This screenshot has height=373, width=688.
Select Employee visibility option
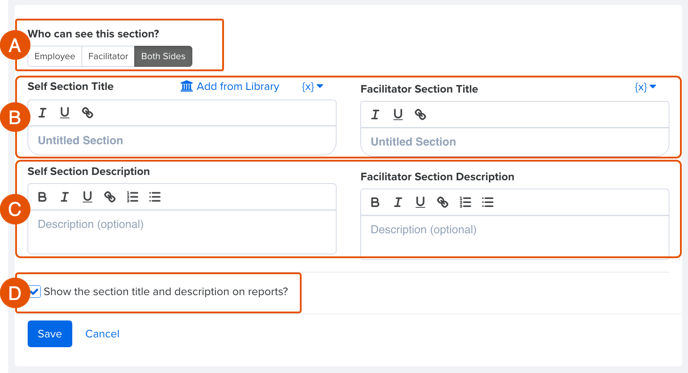coord(55,56)
